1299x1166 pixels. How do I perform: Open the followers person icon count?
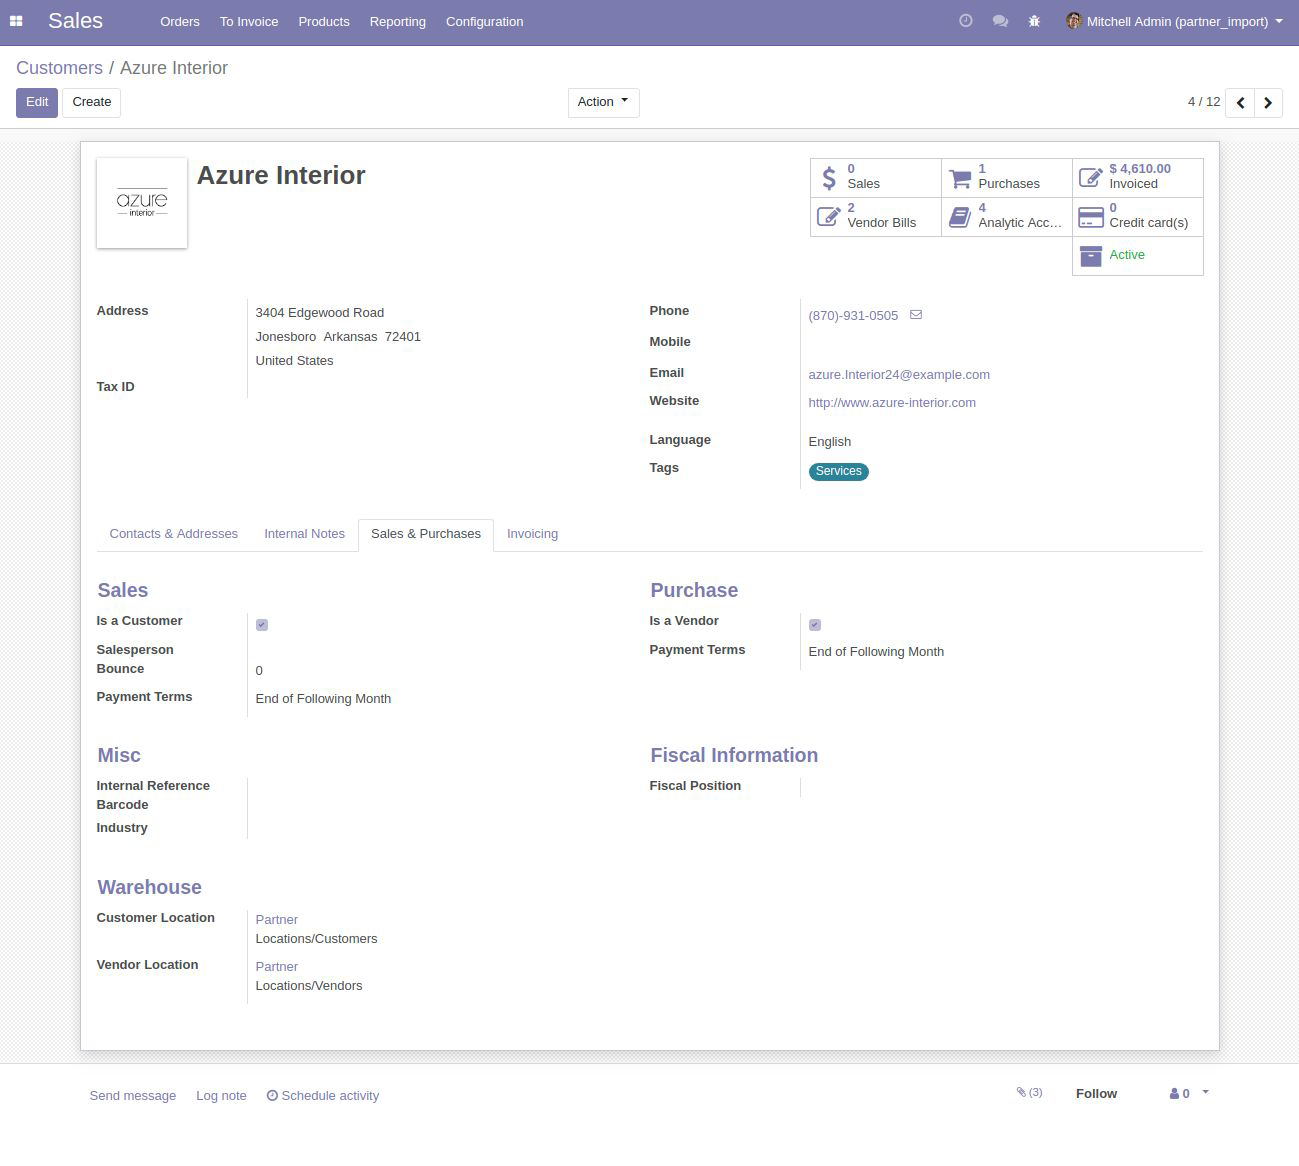(1180, 1094)
